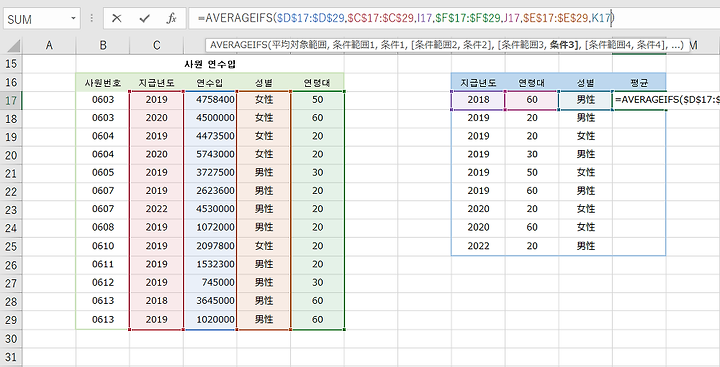Screen dimensions: 720x367
Task: Click the 지급년도 header in left table
Action: pos(157,82)
